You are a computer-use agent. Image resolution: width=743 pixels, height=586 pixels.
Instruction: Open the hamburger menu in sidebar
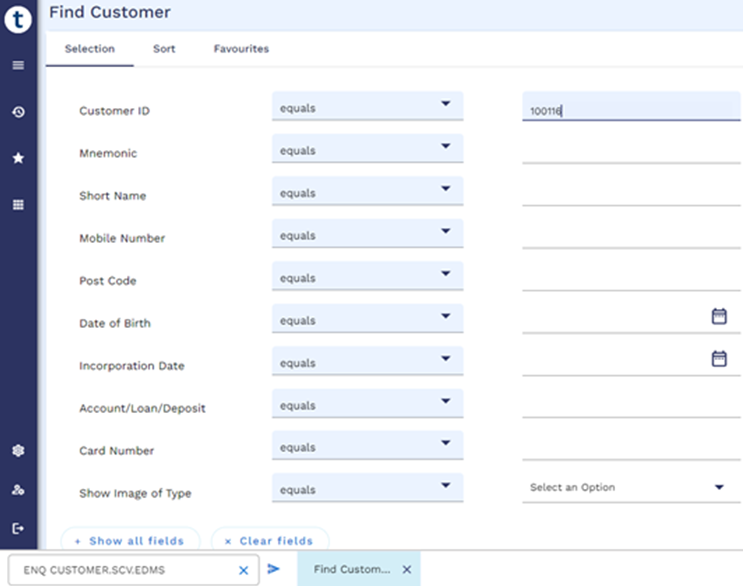(18, 66)
